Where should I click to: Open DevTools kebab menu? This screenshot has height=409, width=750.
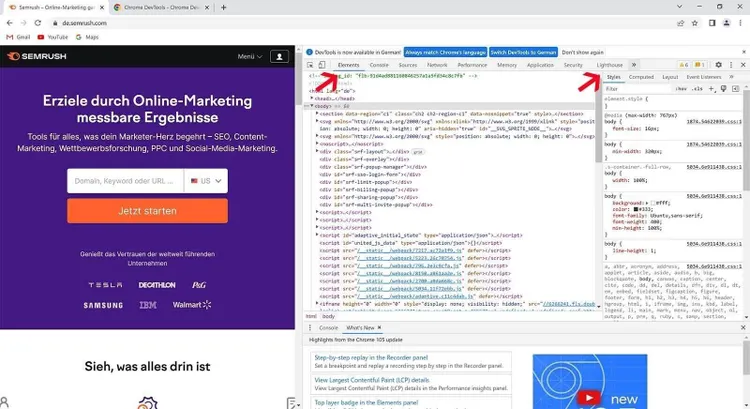tap(731, 65)
